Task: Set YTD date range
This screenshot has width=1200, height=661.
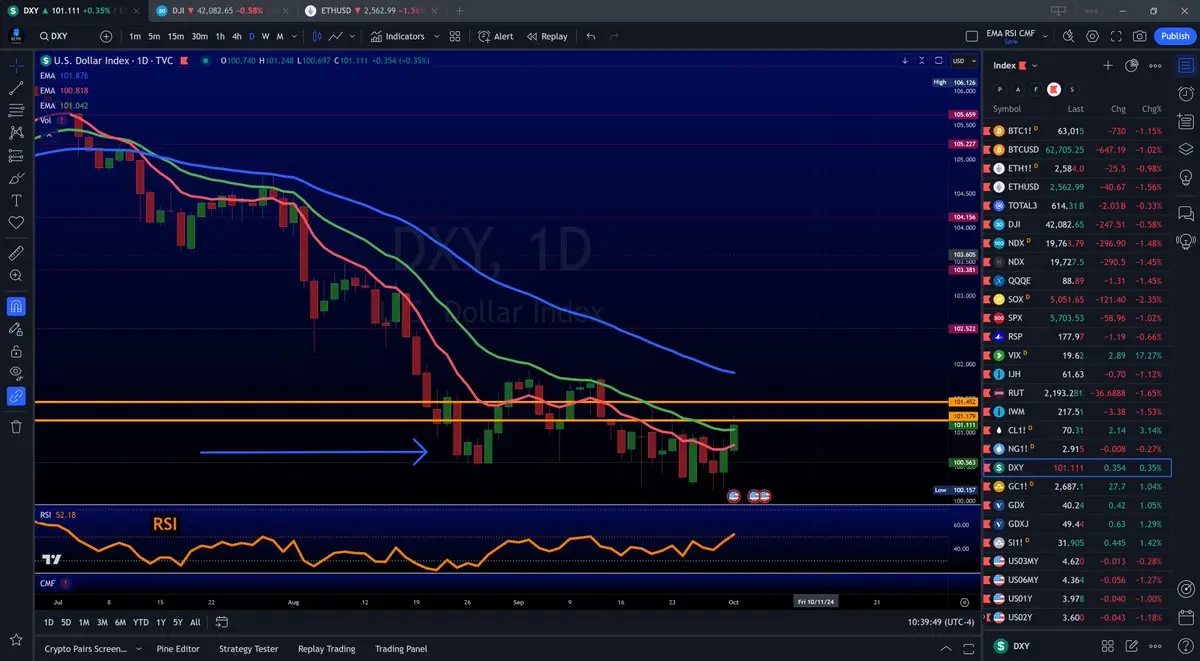Action: (140, 622)
